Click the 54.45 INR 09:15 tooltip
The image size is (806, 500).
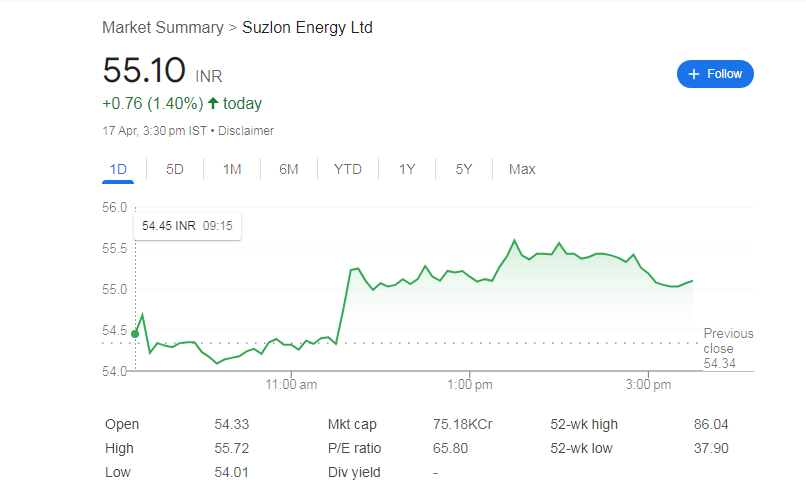pyautogui.click(x=187, y=226)
